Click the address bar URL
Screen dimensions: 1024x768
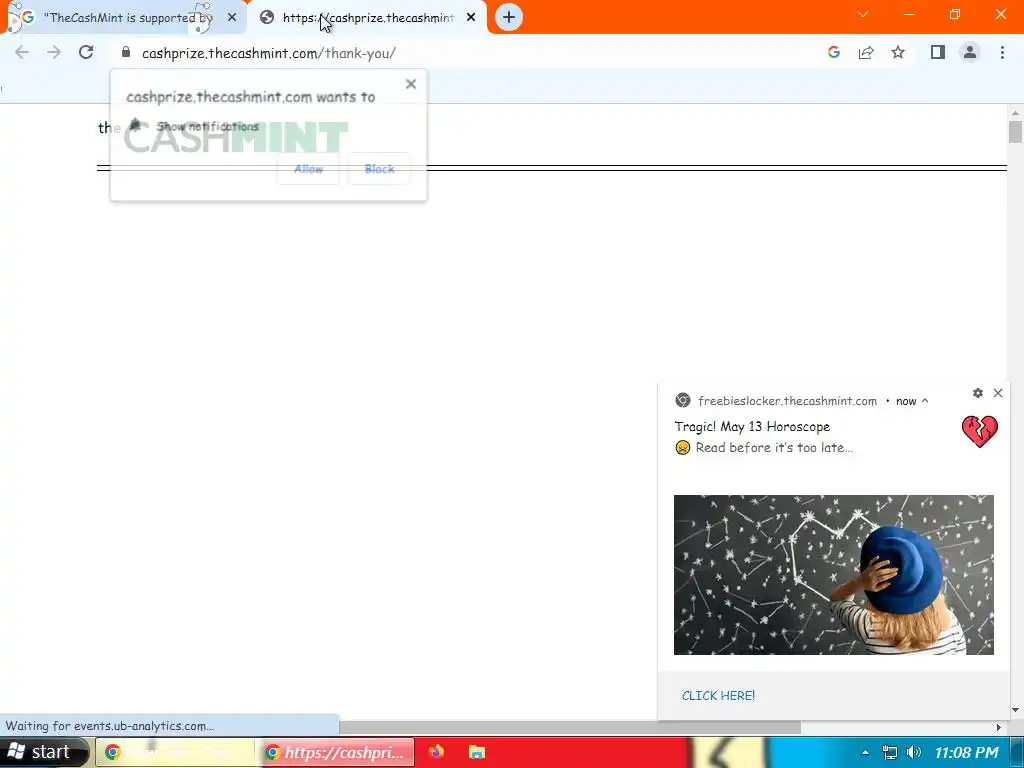pyautogui.click(x=268, y=53)
